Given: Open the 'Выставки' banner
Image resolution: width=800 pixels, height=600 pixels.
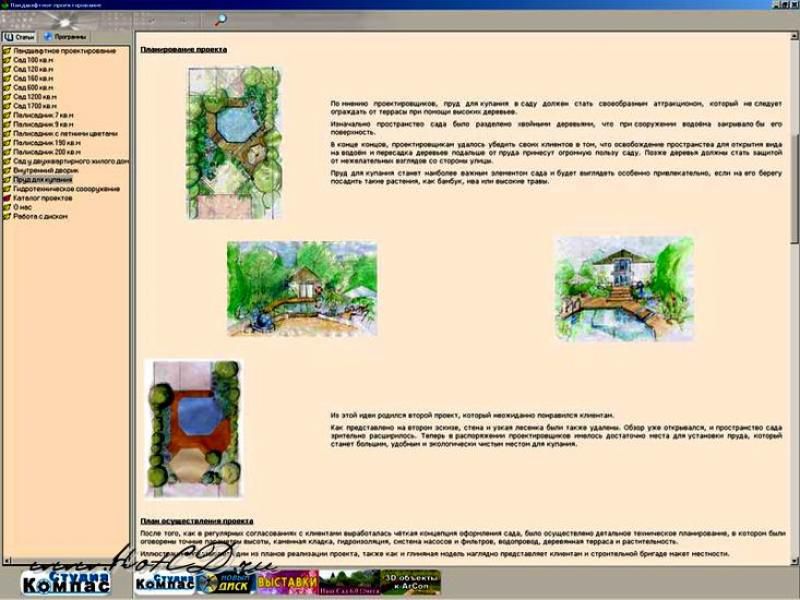Looking at the screenshot, I should 287,581.
